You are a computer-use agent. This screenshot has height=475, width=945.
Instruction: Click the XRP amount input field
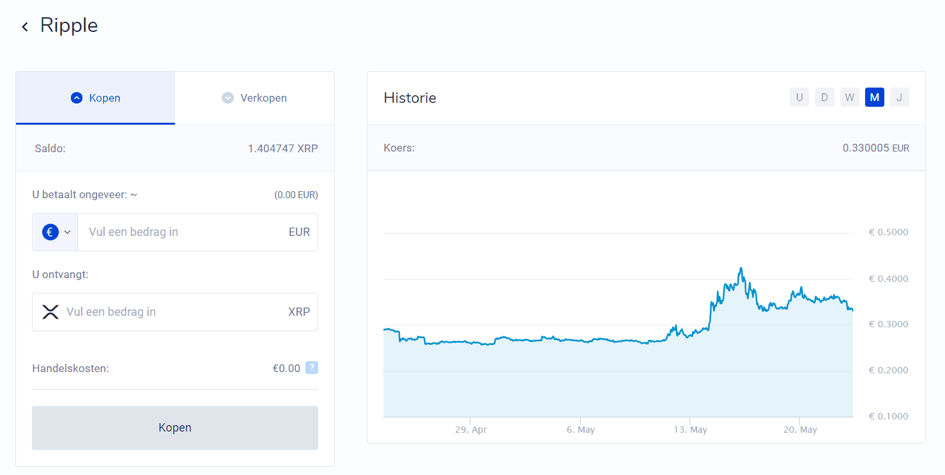[x=175, y=312]
